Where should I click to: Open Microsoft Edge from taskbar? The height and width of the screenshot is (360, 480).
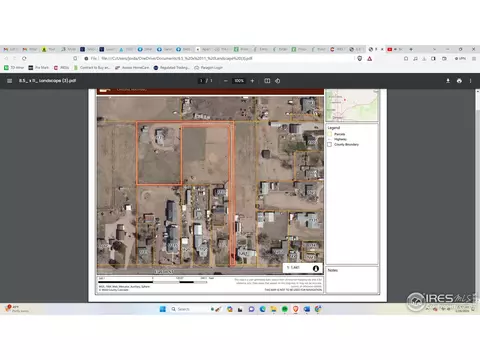click(263, 309)
